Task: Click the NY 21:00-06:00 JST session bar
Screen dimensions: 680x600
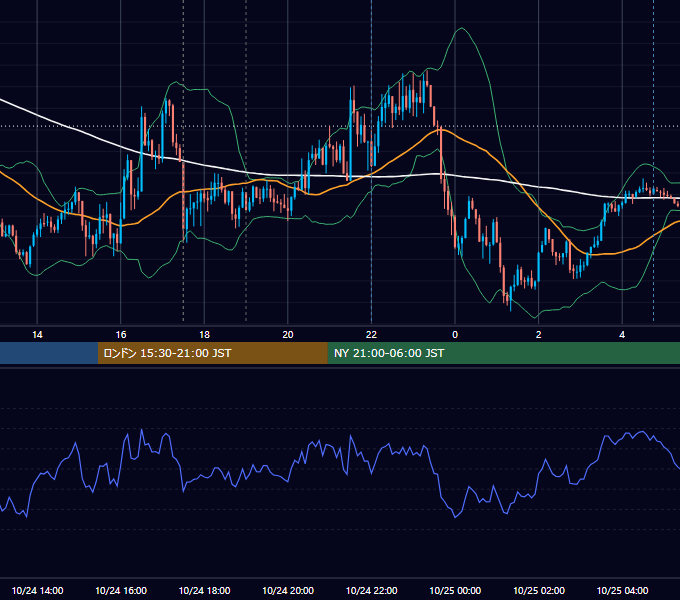Action: (x=503, y=353)
